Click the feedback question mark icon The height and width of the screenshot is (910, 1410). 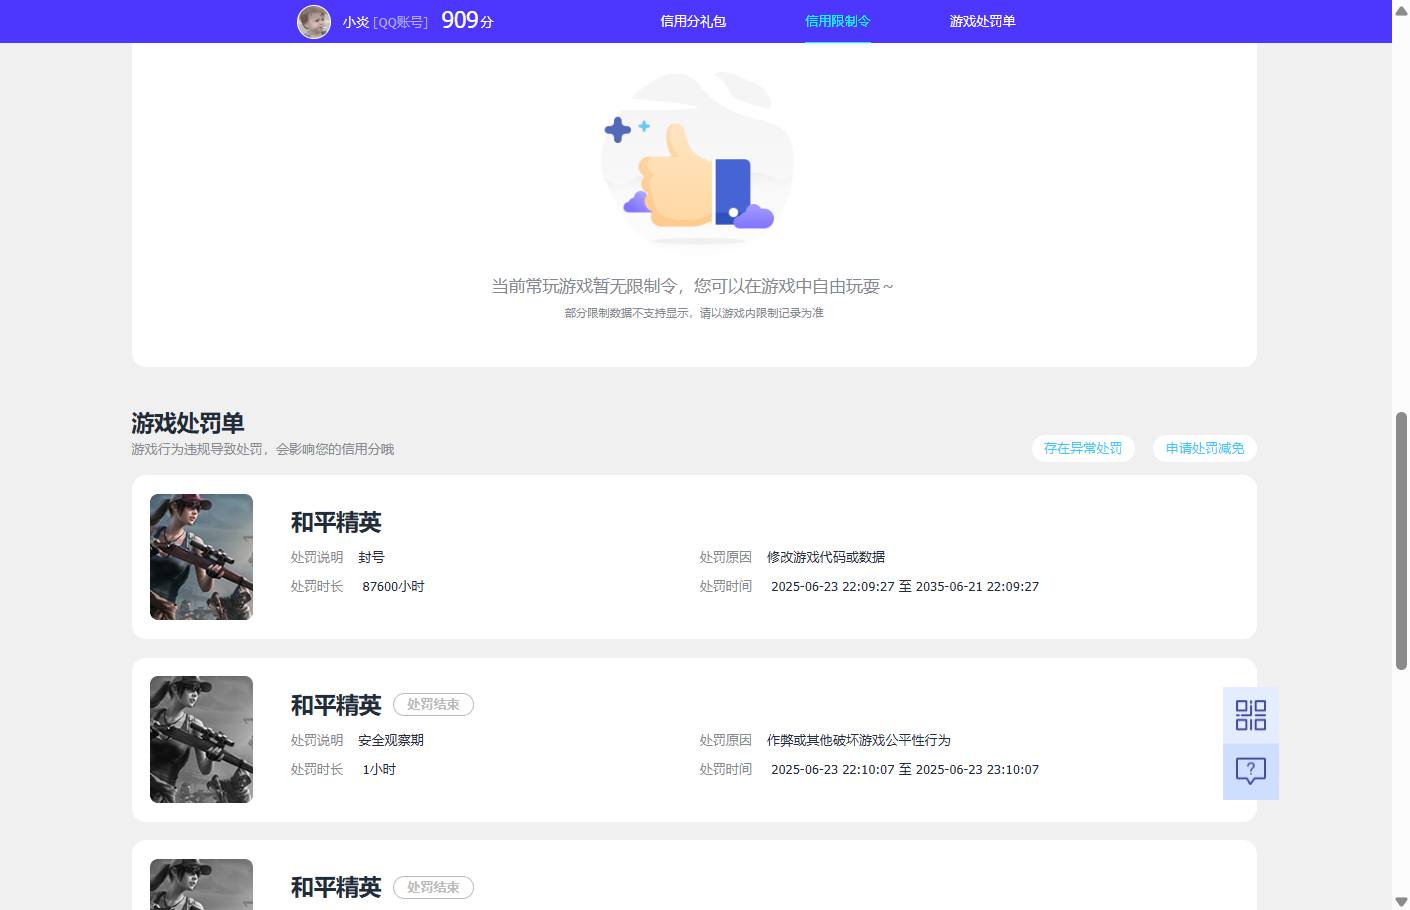[x=1250, y=770]
